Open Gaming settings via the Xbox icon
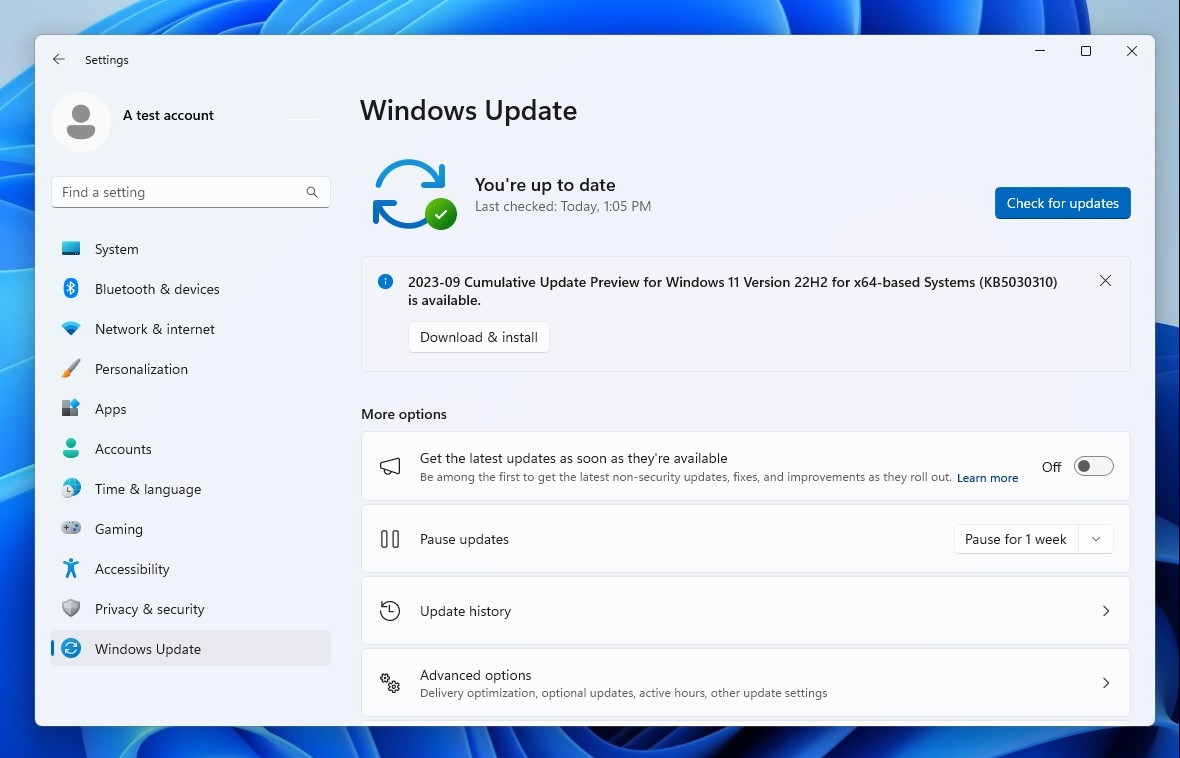The image size is (1180, 758). pyautogui.click(x=71, y=528)
